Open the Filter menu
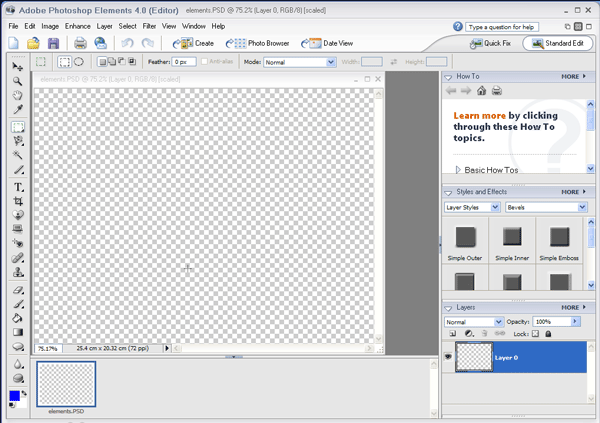Viewport: 600px width, 423px height. 149,26
